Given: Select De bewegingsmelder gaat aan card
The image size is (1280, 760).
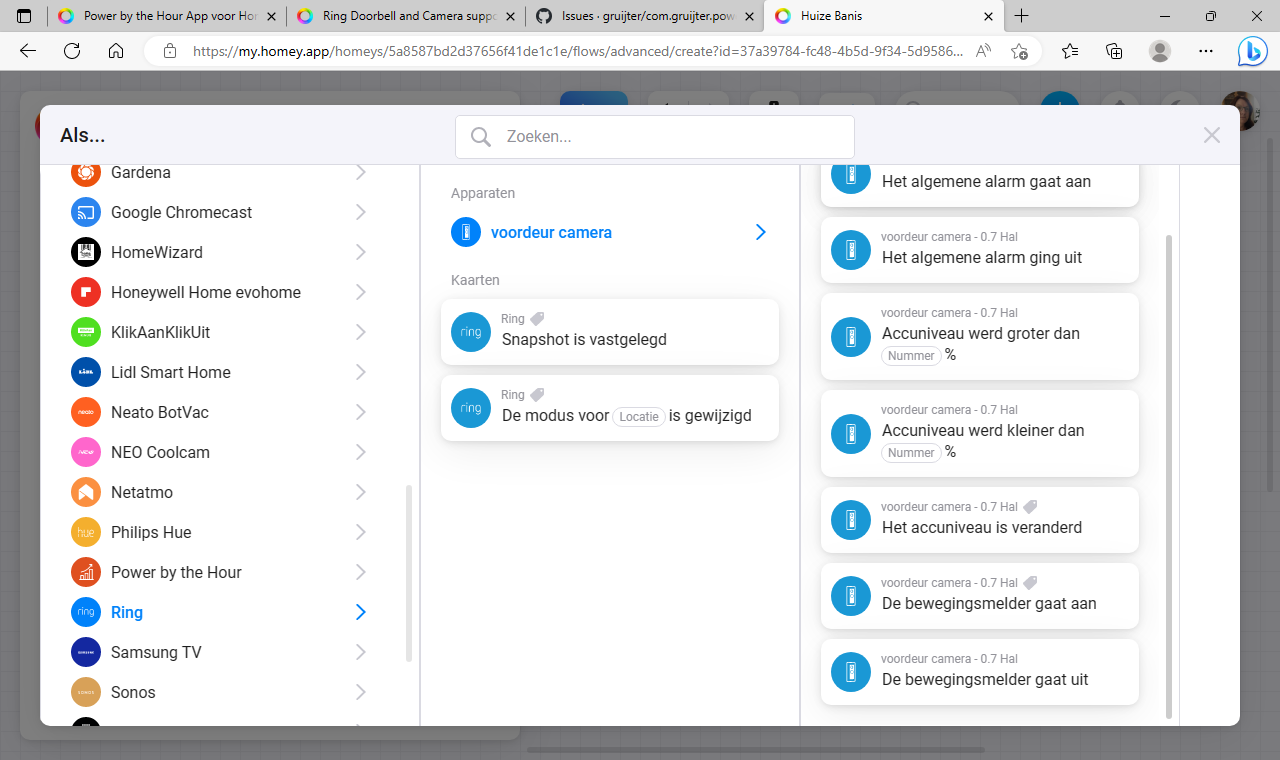Looking at the screenshot, I should (x=980, y=596).
